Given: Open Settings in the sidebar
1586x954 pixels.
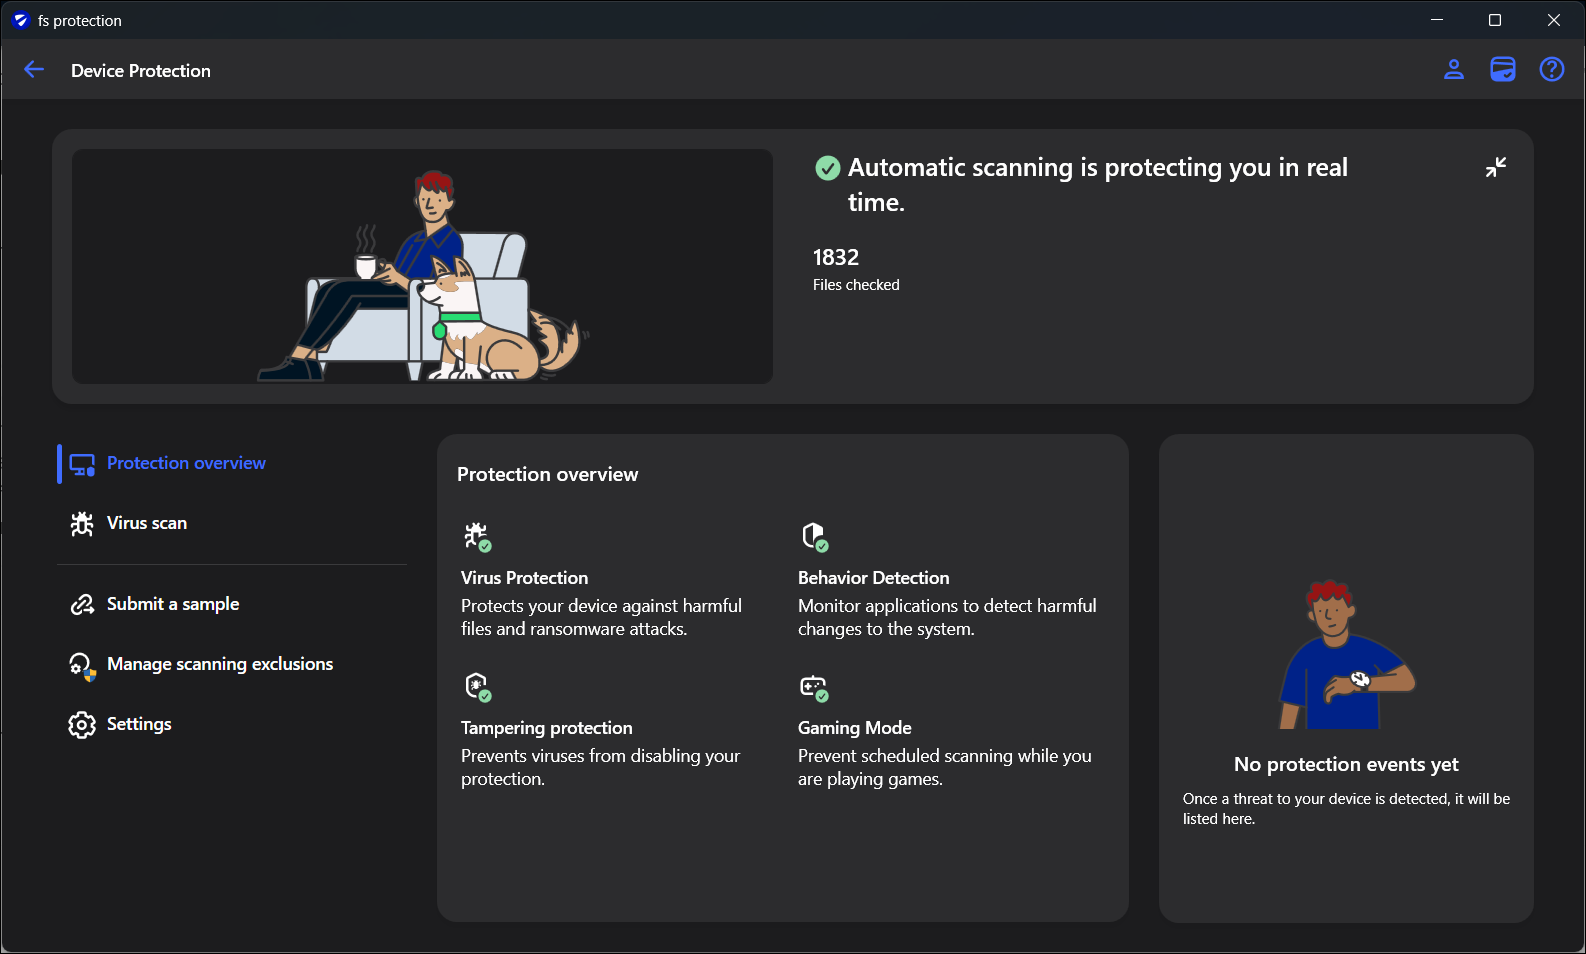Looking at the screenshot, I should click(138, 724).
